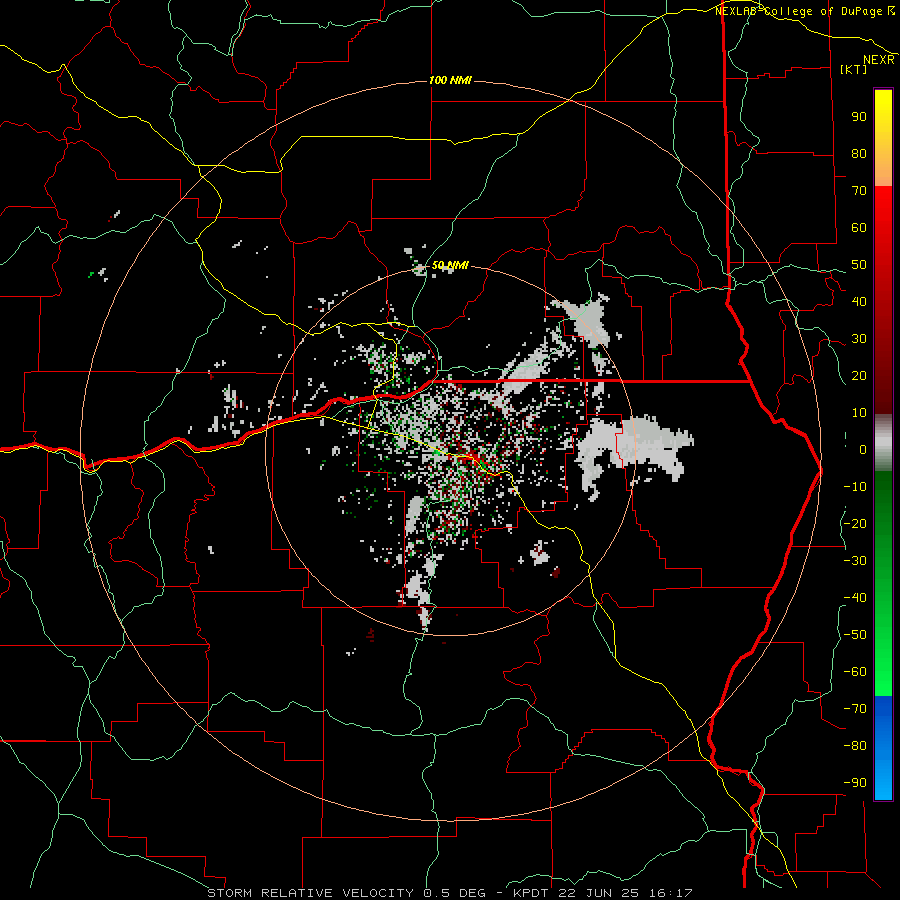900x900 pixels.
Task: Click the 0 value on velocity scale
Action: [x=863, y=450]
